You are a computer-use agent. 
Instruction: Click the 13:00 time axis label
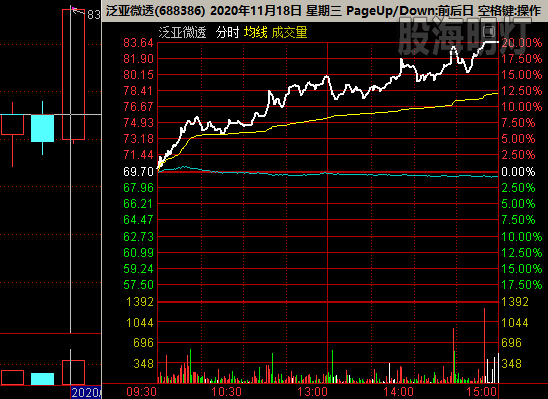point(312,392)
